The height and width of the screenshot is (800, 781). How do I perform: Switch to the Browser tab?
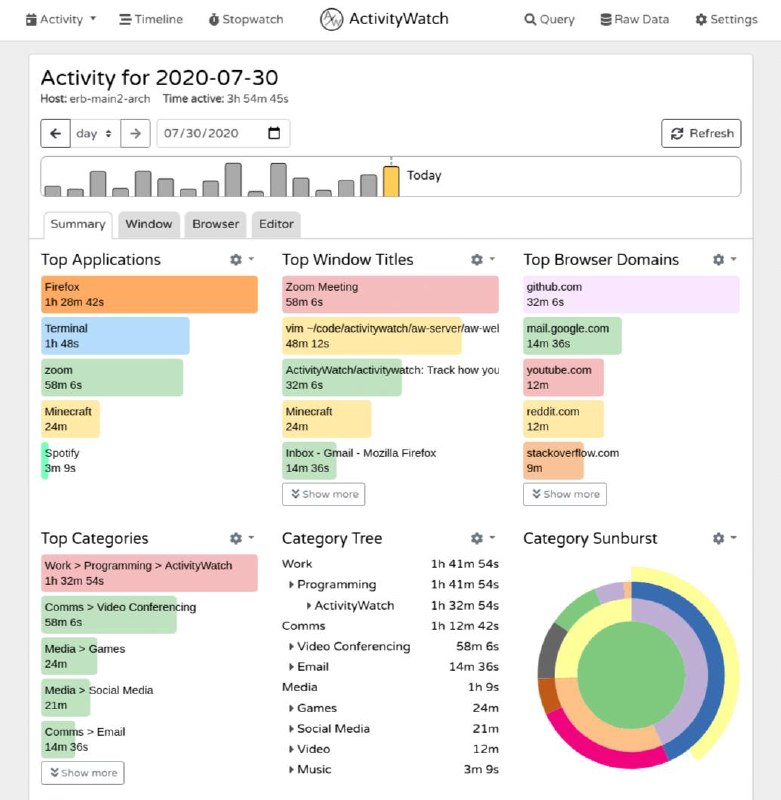215,224
